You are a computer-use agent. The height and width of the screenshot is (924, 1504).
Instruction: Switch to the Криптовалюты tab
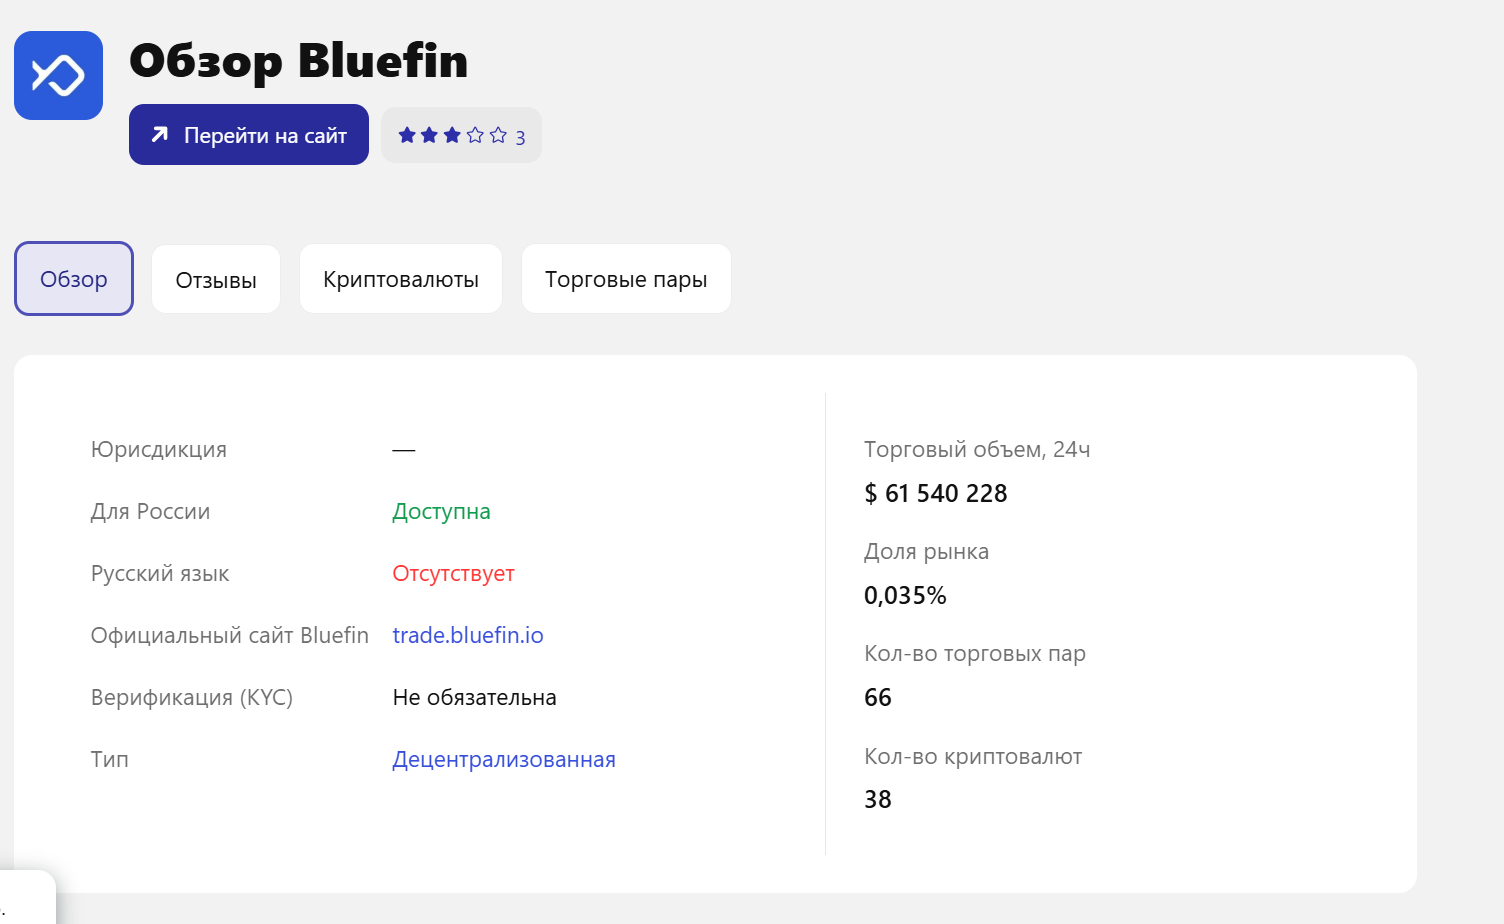pos(400,278)
